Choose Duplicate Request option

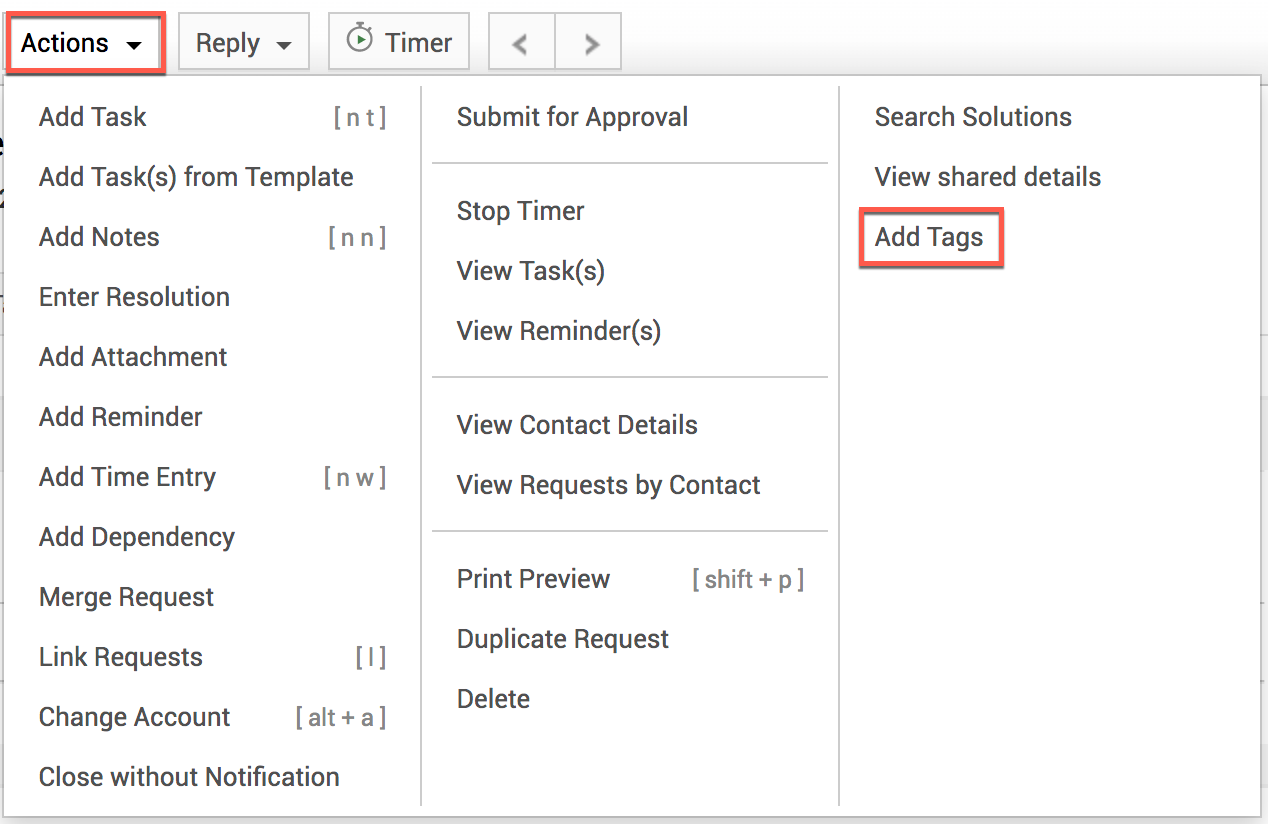[x=562, y=639]
